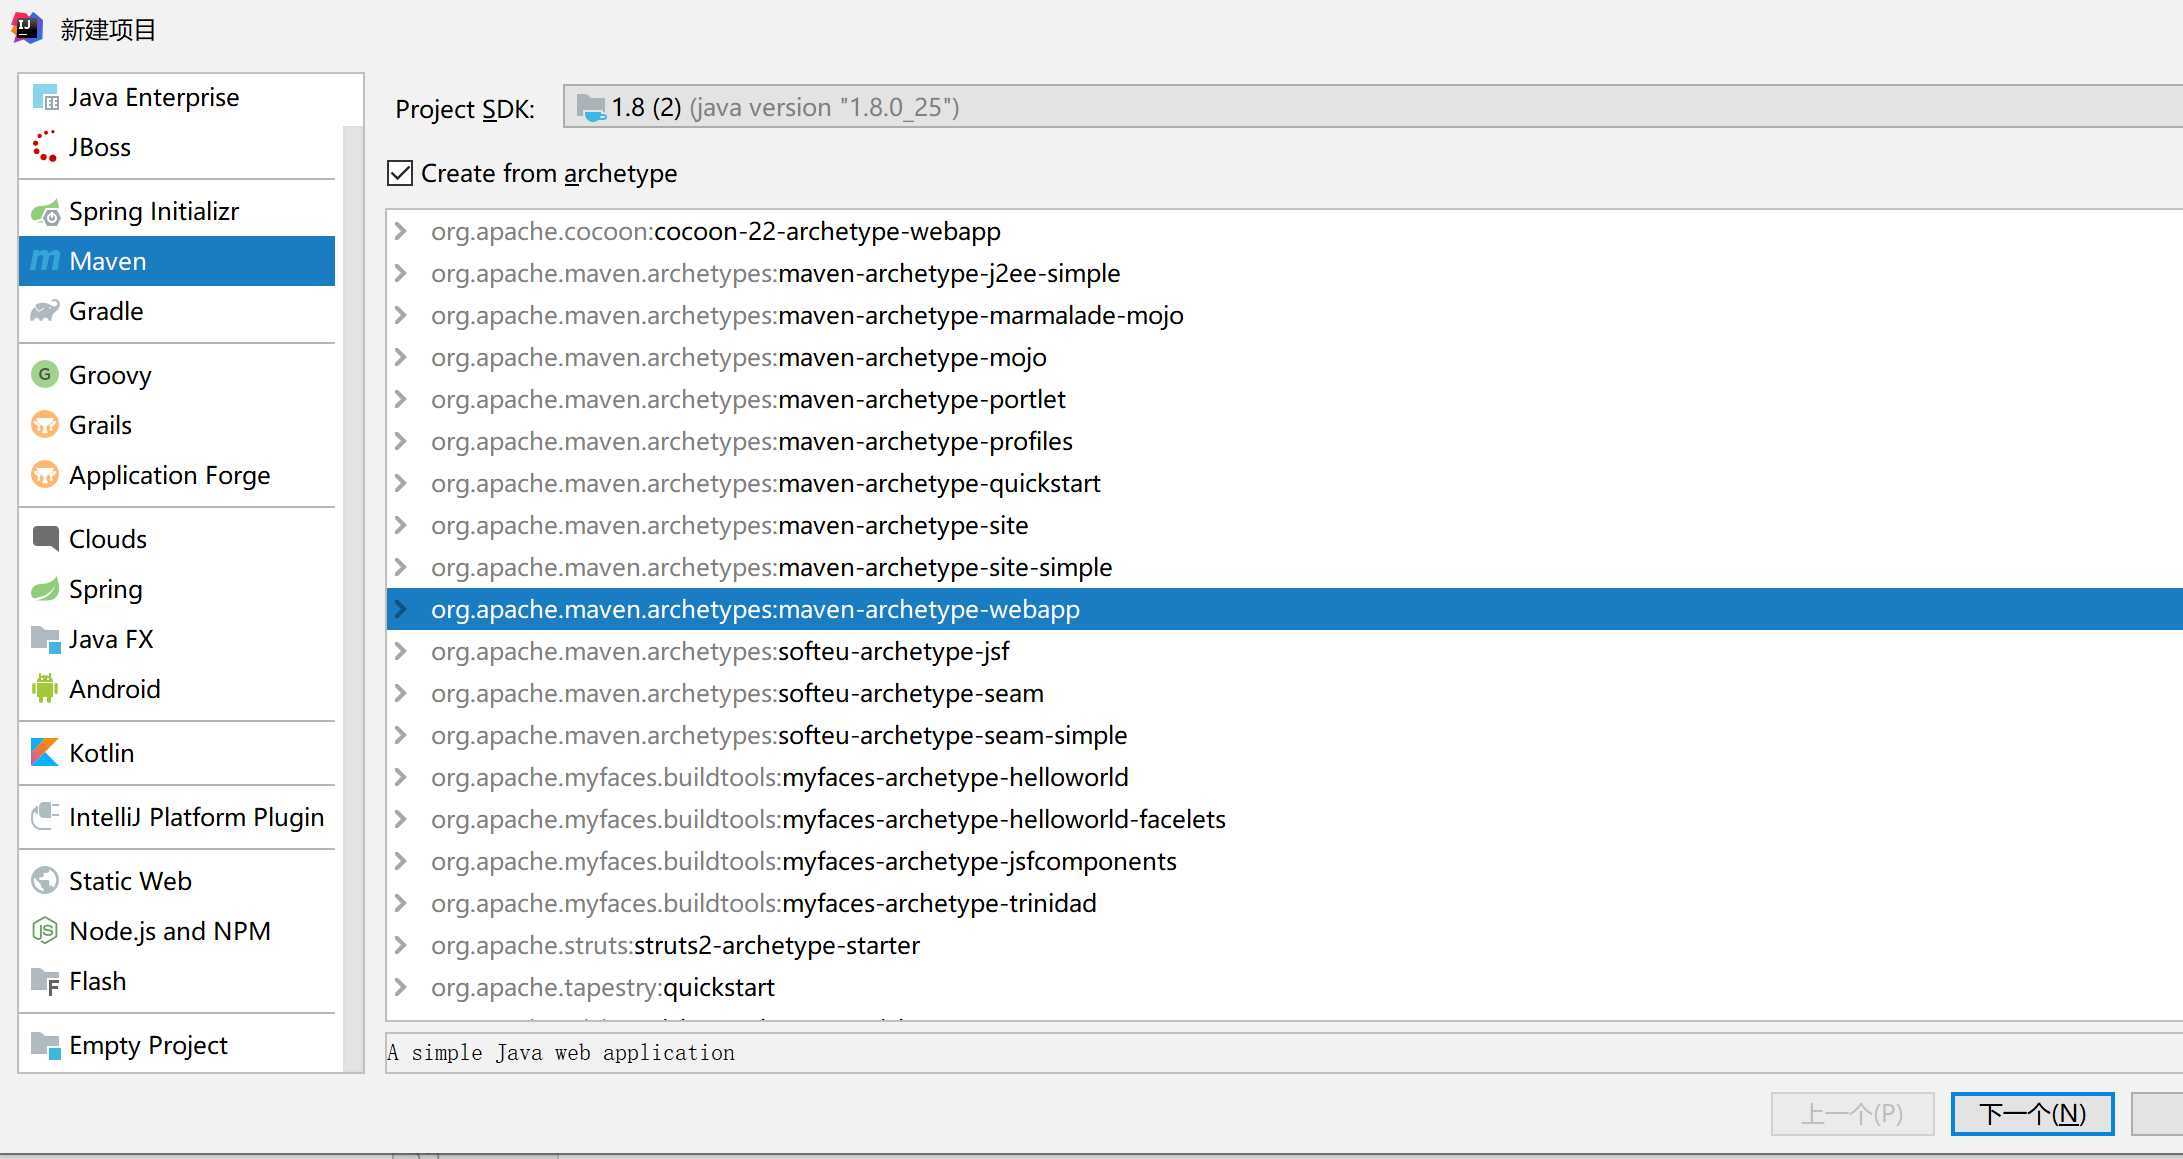Click project type list scrollbar

[352, 598]
